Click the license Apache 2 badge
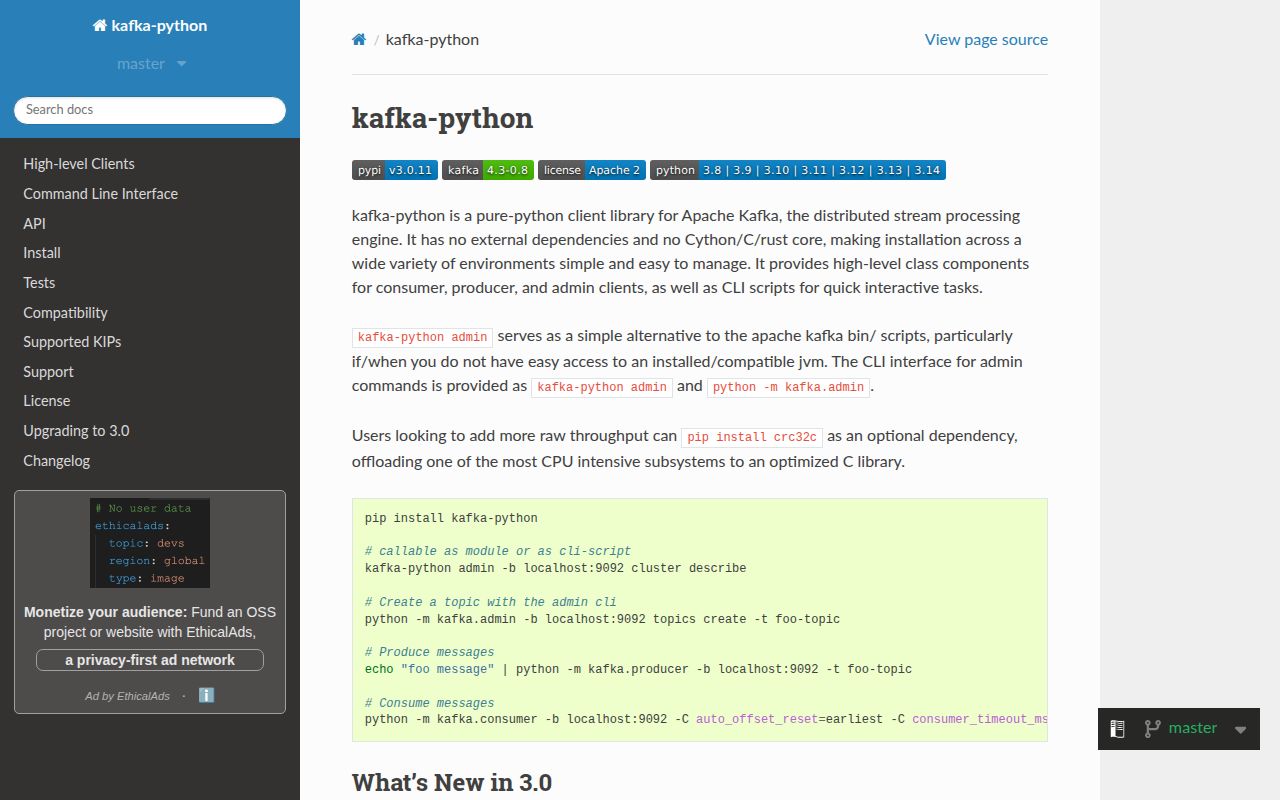 coord(591,170)
